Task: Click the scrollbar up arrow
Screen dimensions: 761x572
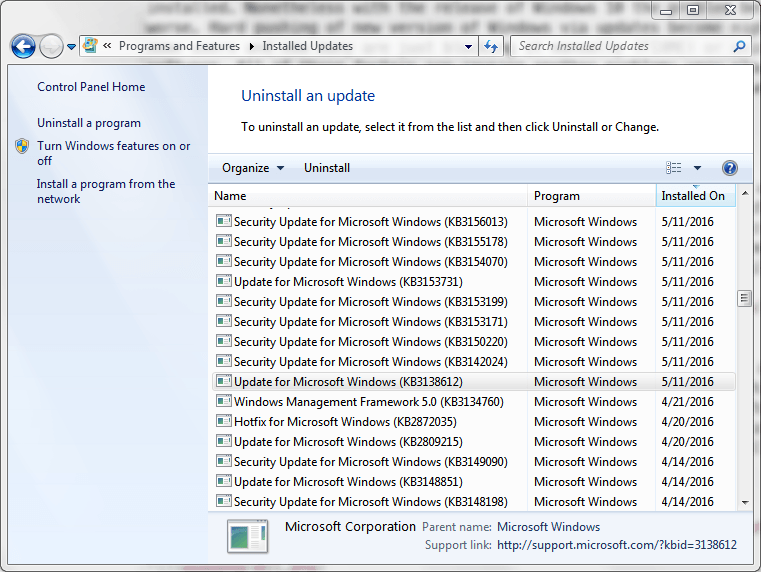Action: point(744,193)
